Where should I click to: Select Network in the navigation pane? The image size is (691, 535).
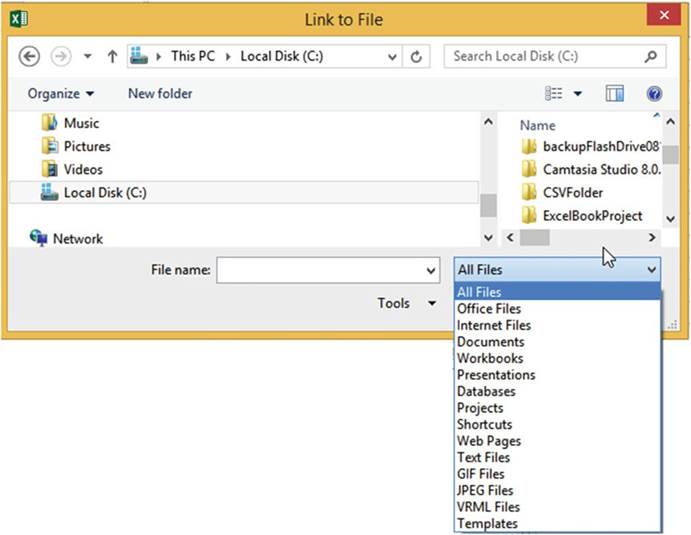click(x=77, y=239)
